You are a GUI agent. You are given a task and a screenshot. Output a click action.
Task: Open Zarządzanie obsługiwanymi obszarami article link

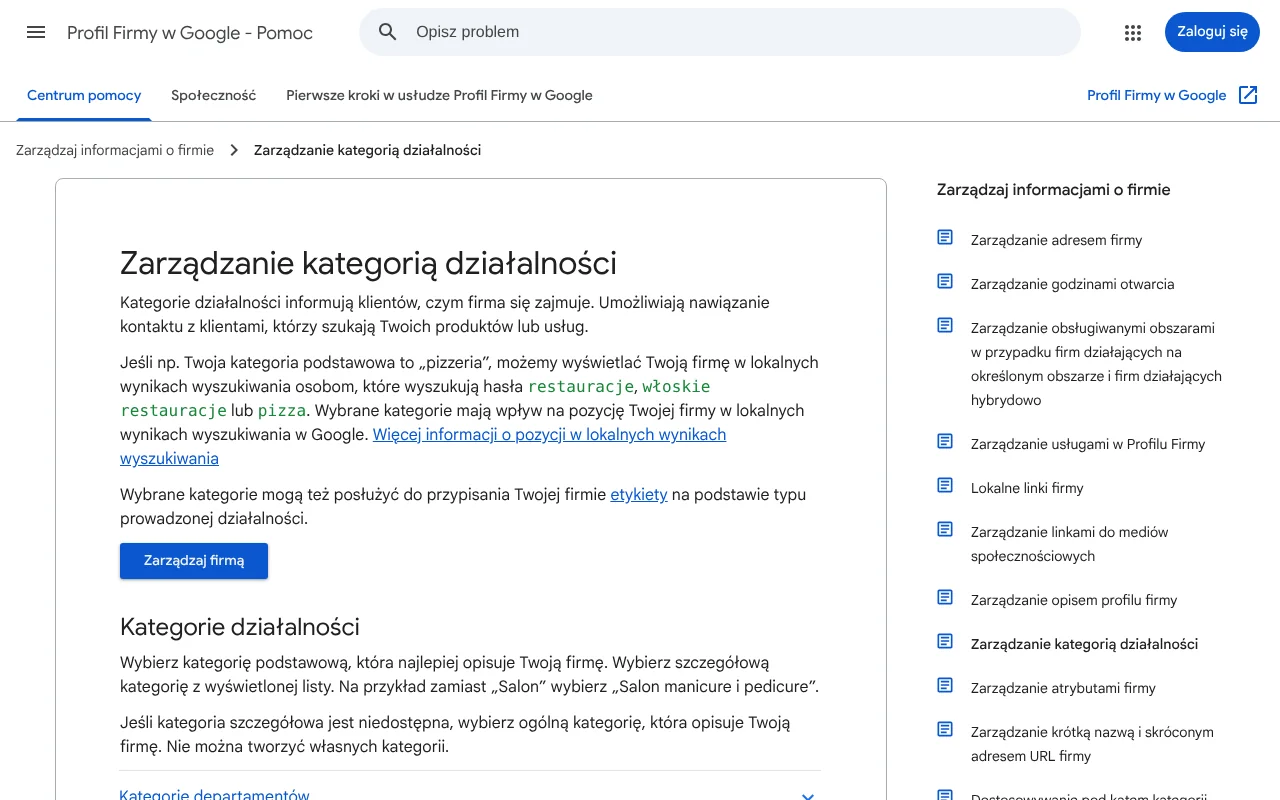[x=1096, y=364]
